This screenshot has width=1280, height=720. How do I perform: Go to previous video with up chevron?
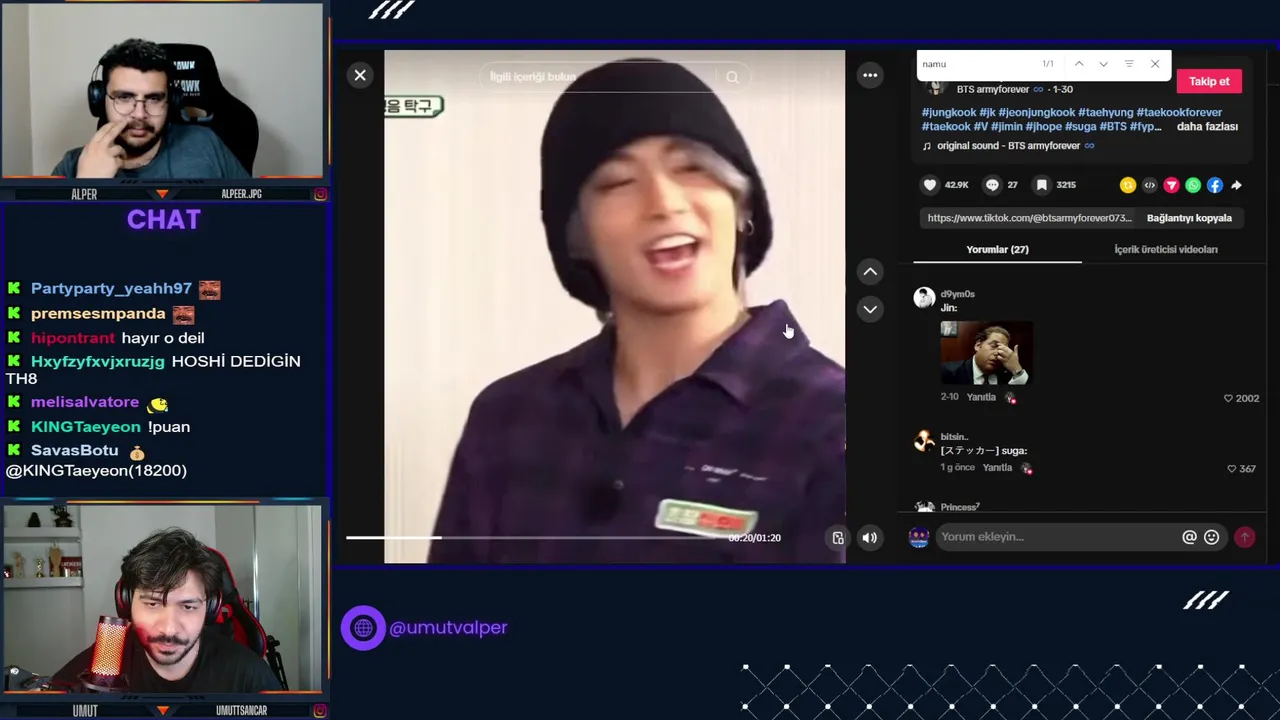(x=870, y=271)
